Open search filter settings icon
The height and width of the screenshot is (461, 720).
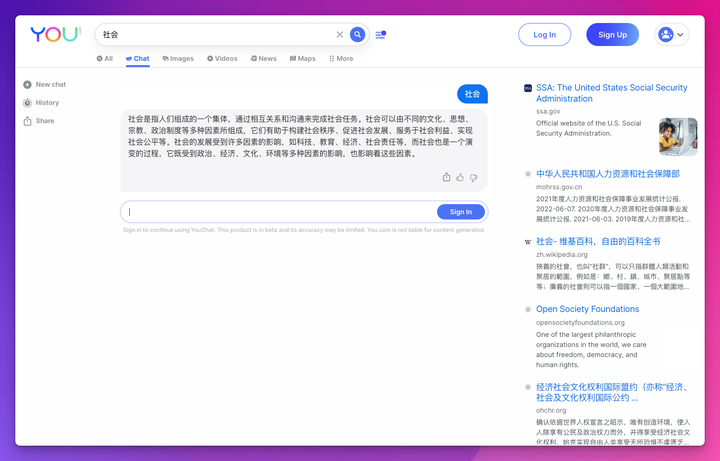[x=381, y=35]
